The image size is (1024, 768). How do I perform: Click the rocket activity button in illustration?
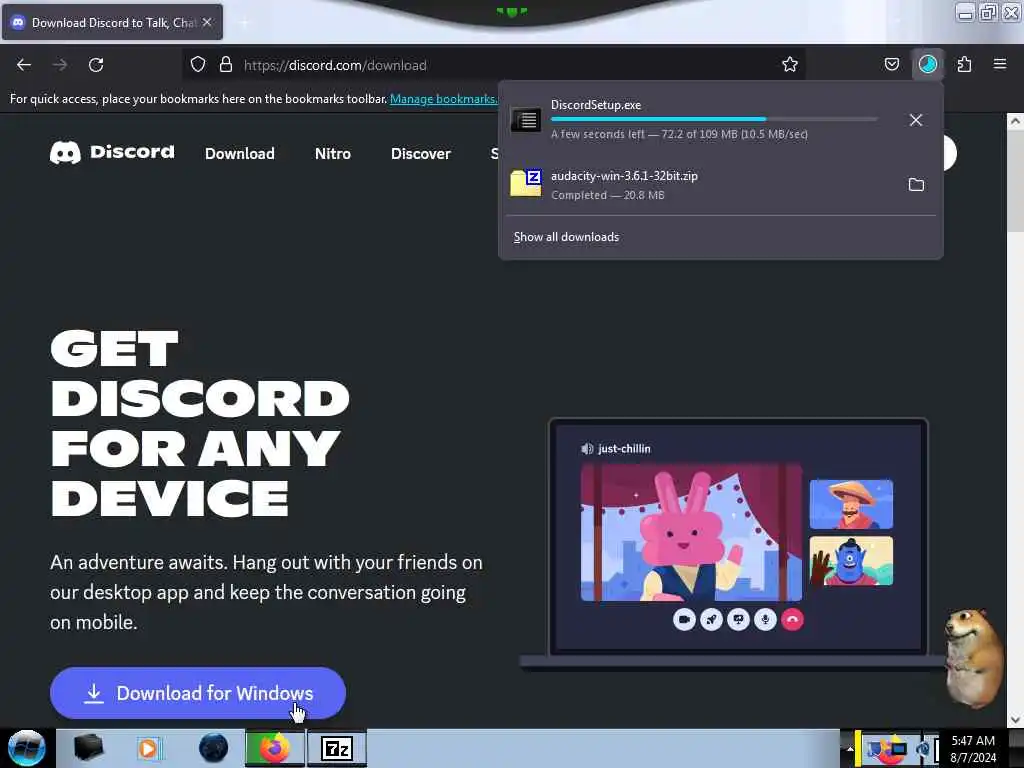pos(711,619)
